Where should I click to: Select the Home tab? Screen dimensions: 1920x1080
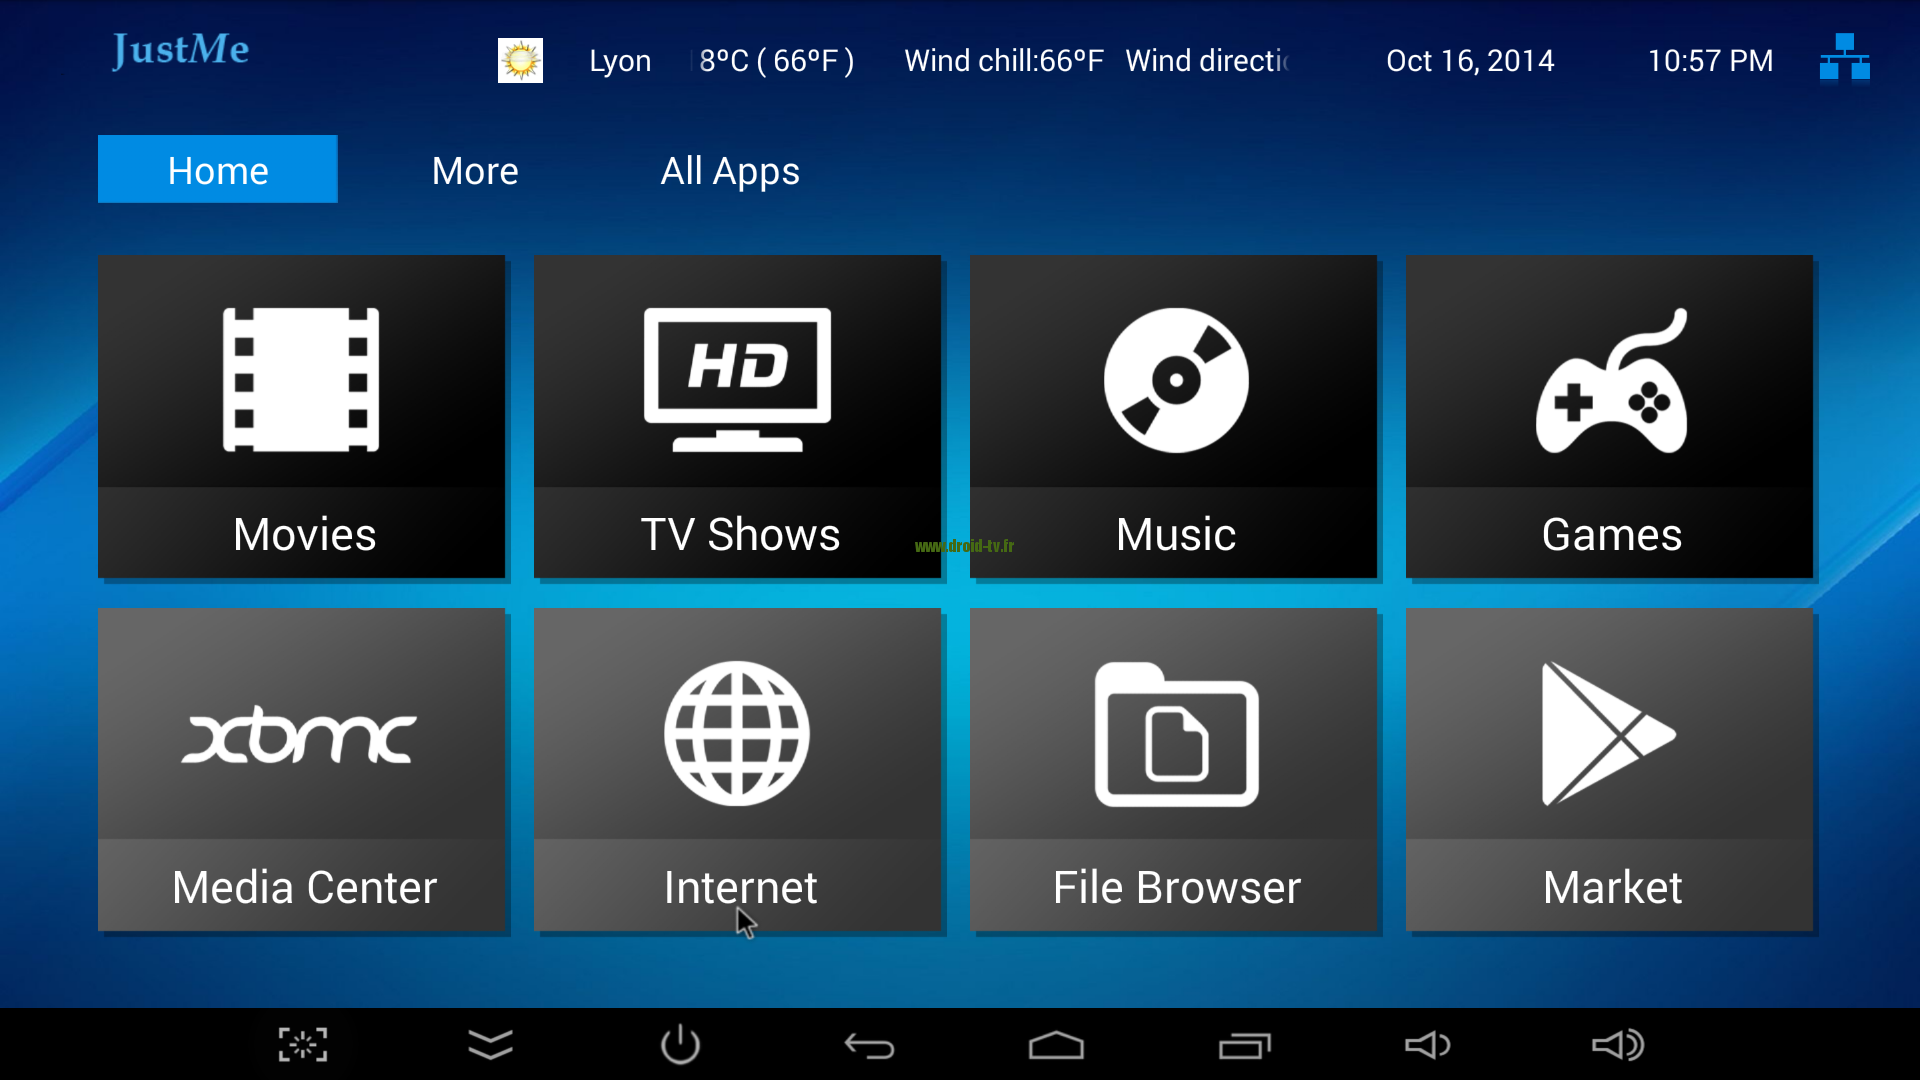tap(218, 170)
